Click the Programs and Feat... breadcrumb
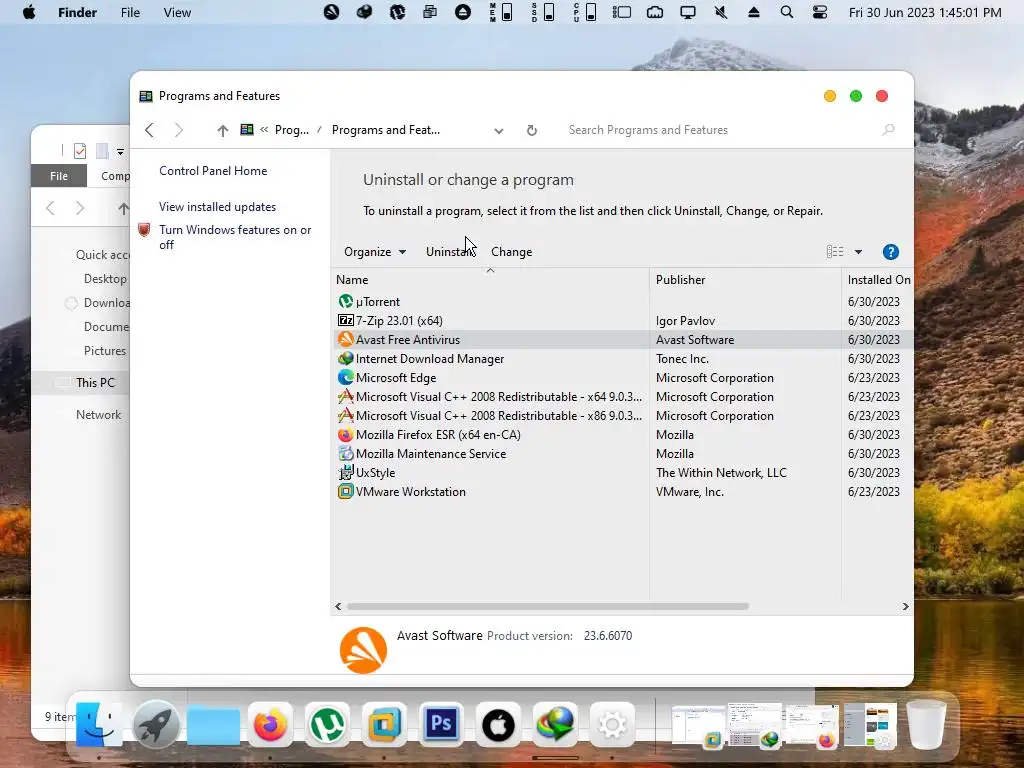 [386, 130]
